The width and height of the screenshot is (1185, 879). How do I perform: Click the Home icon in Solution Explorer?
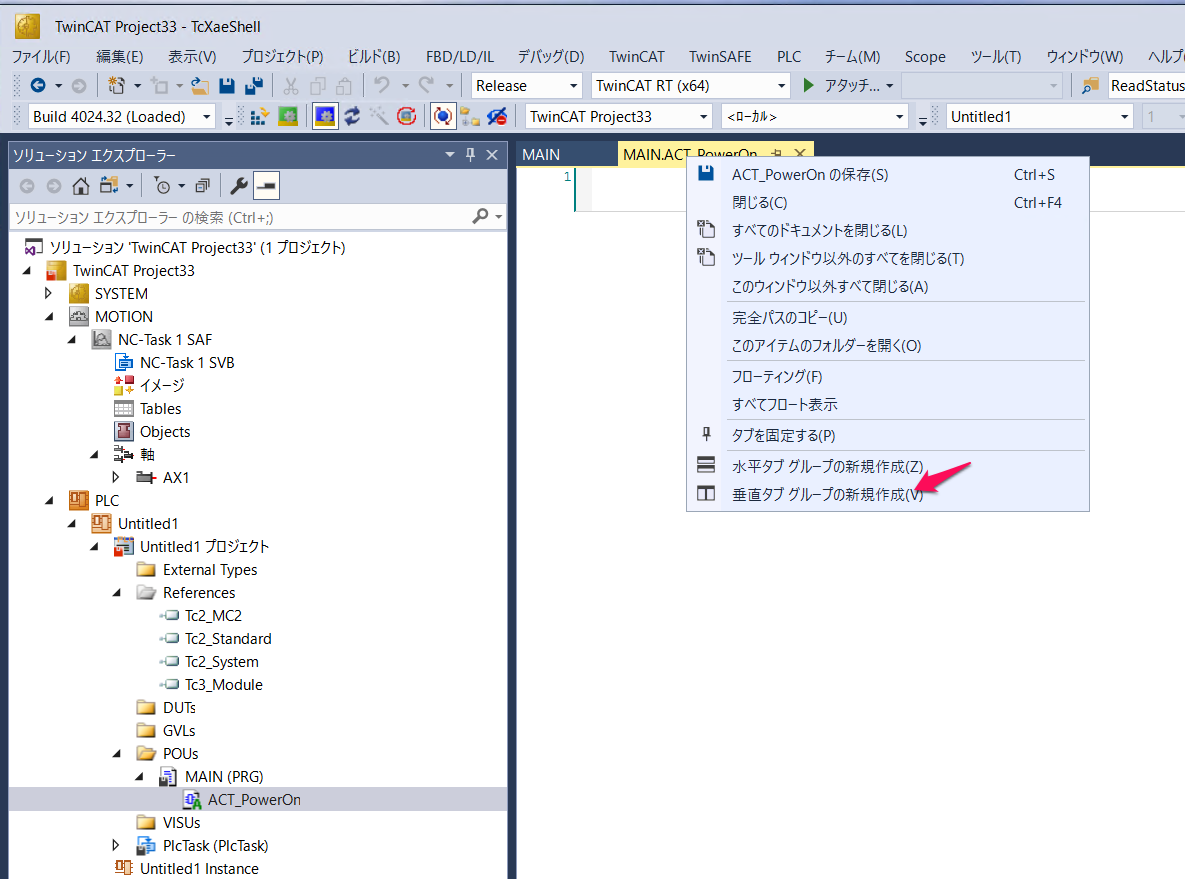(81, 186)
